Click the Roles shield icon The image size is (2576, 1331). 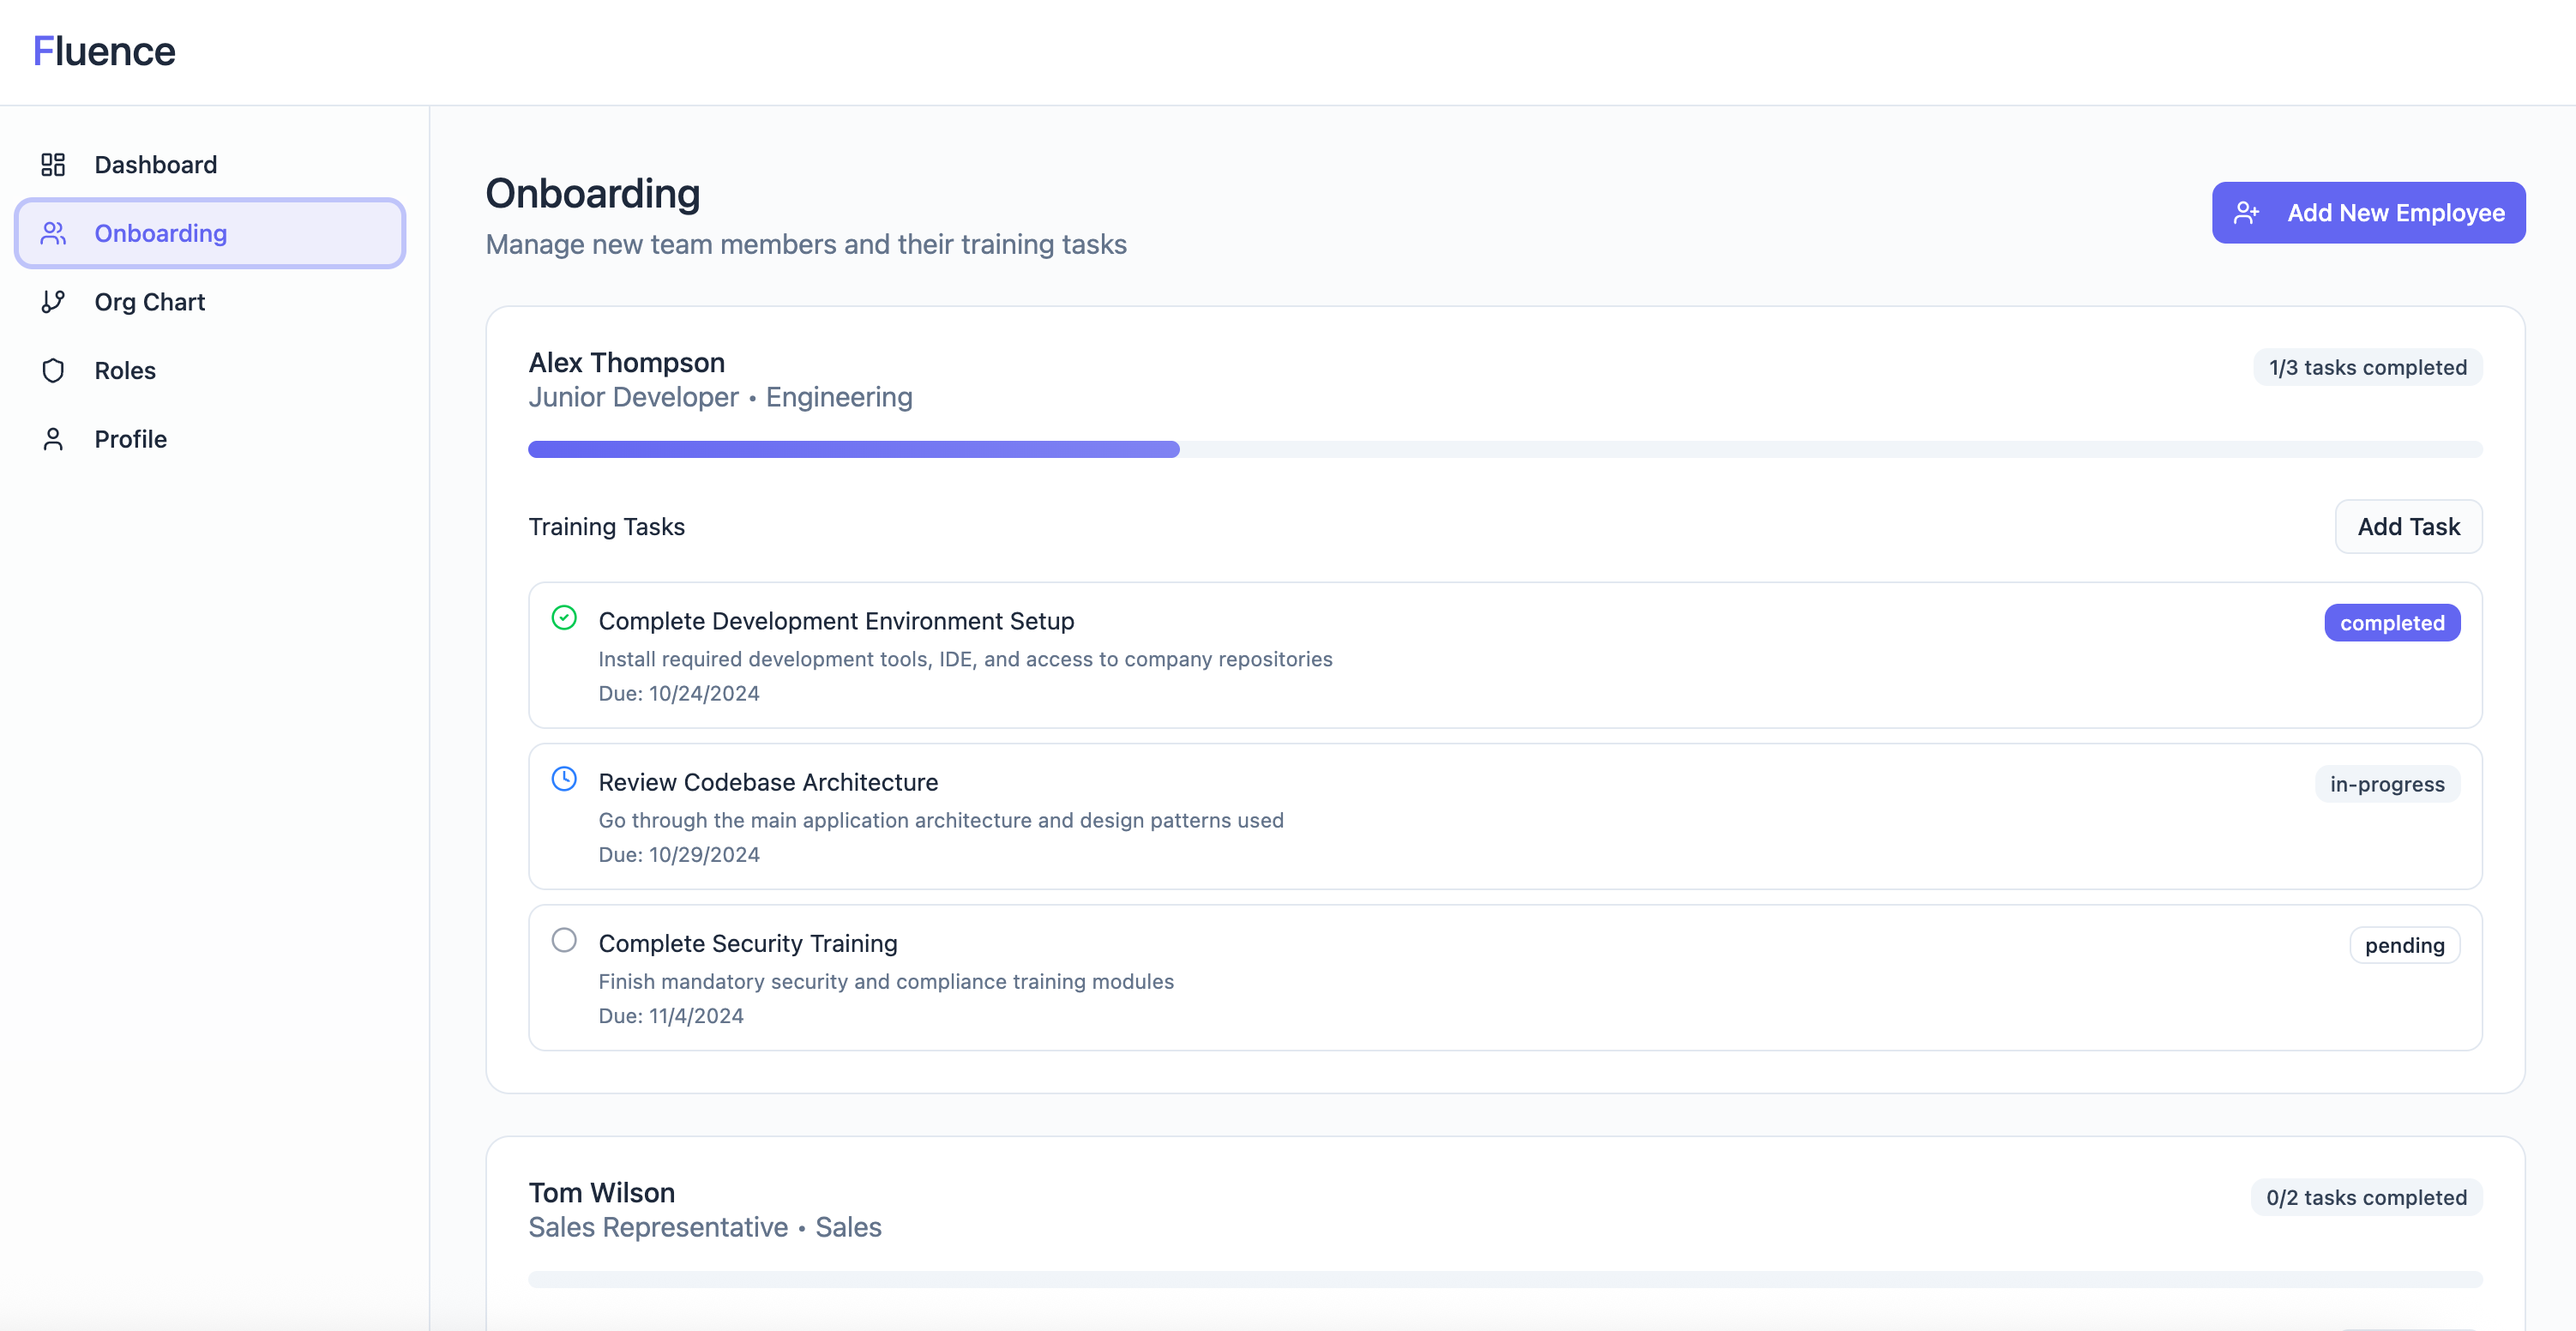pyautogui.click(x=53, y=370)
